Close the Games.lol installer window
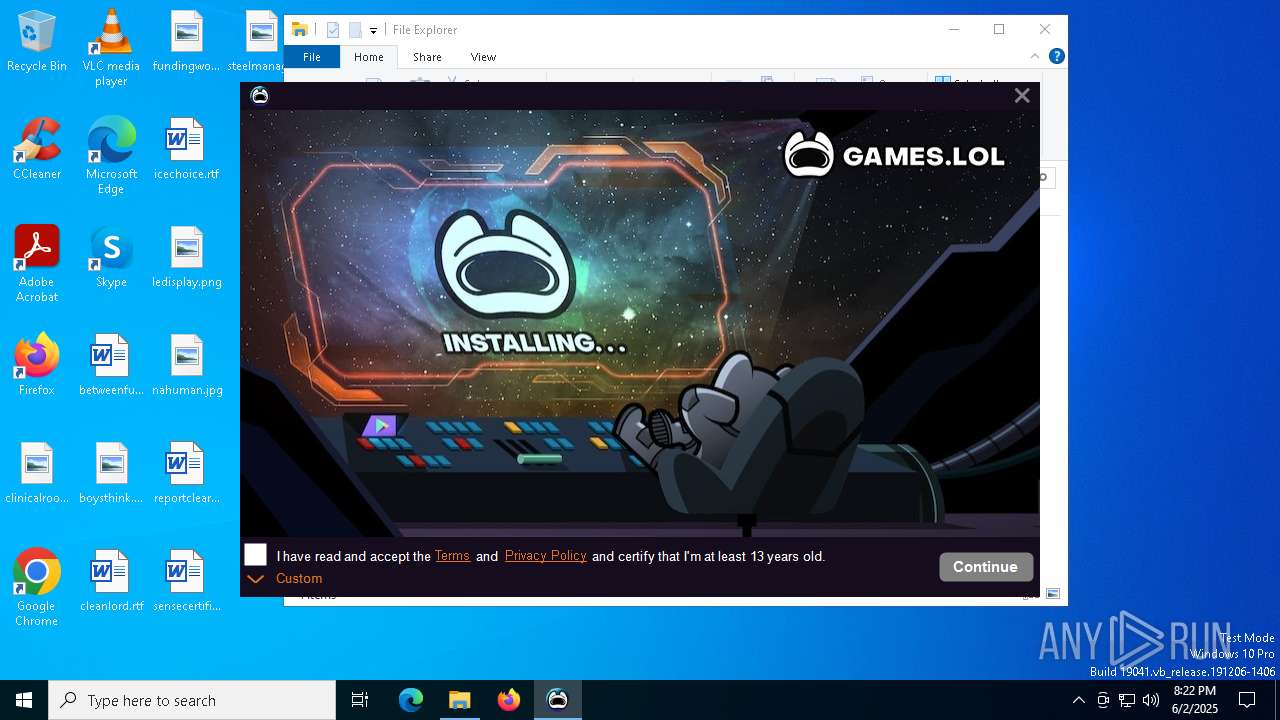 (1021, 96)
